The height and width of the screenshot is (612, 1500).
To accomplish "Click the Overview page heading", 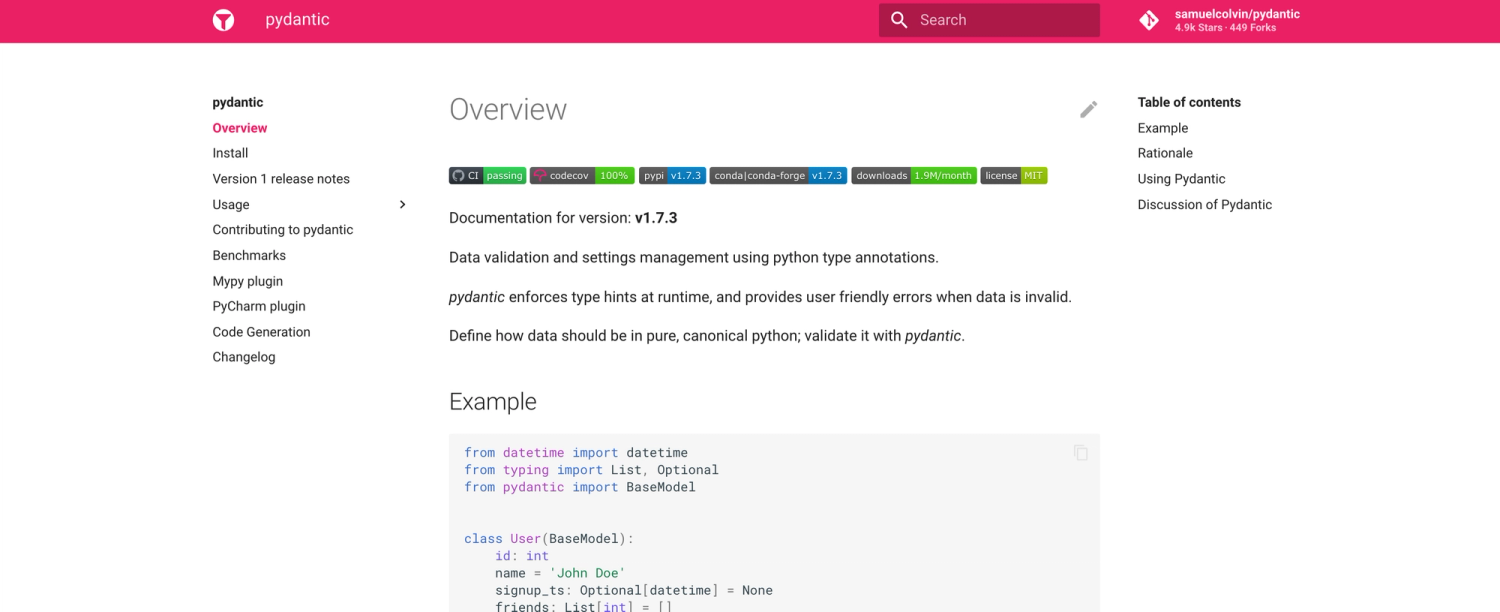I will 508,109.
